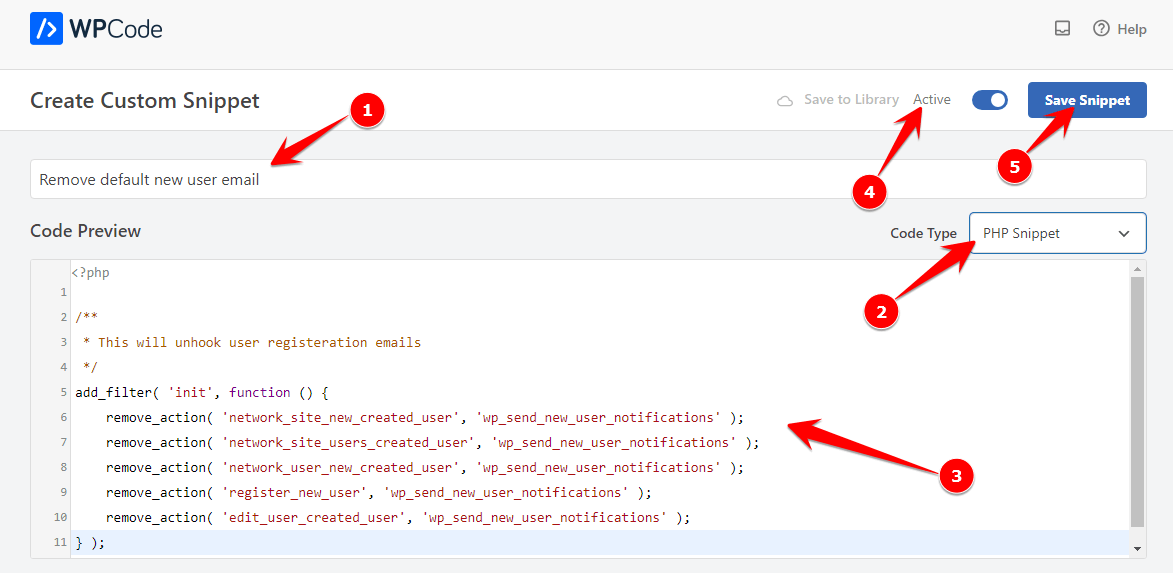
Task: Click the code editor vertical scrollbar thumb
Action: pyautogui.click(x=1137, y=401)
